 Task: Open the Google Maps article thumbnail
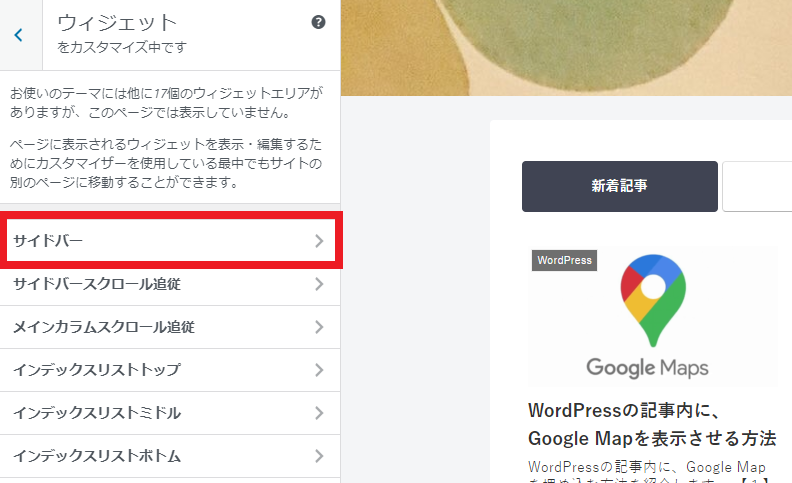click(x=653, y=316)
